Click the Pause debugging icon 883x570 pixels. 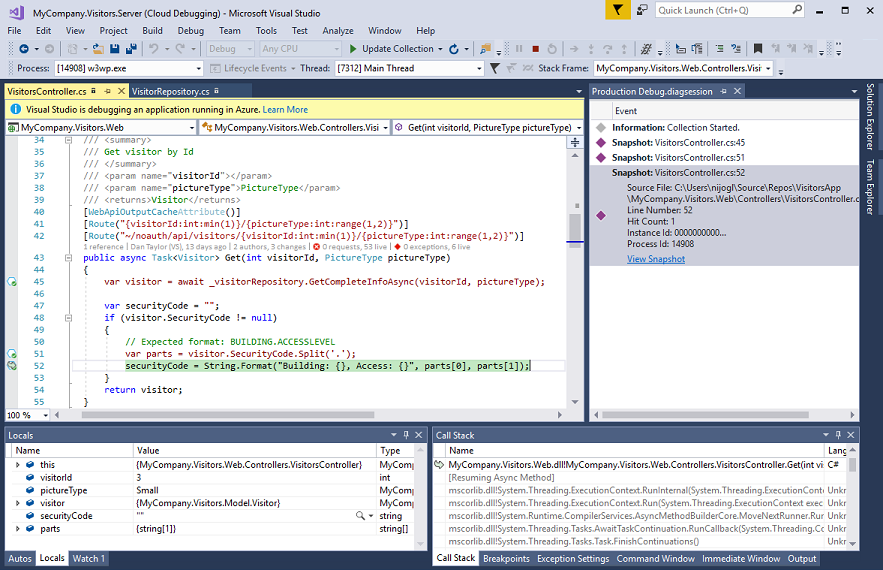click(519, 49)
